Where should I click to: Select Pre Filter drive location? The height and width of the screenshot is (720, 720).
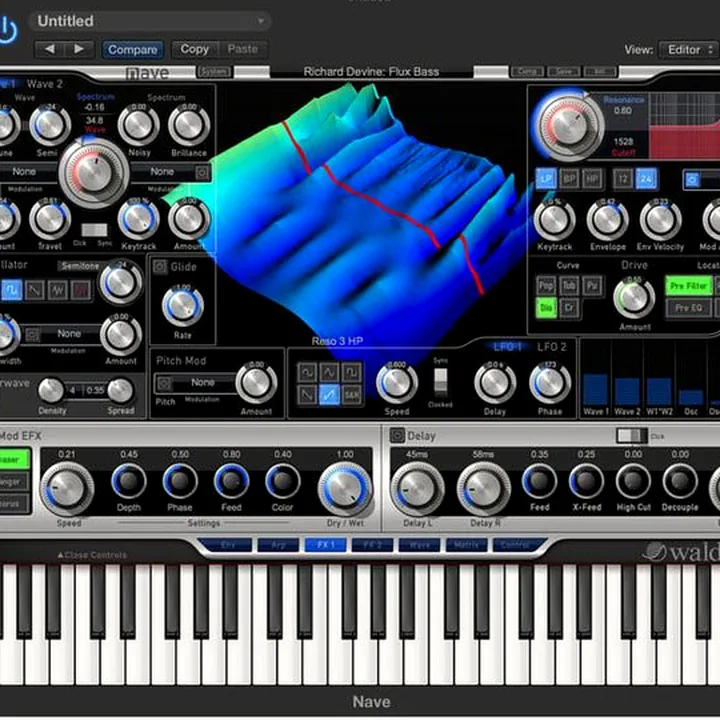[688, 286]
